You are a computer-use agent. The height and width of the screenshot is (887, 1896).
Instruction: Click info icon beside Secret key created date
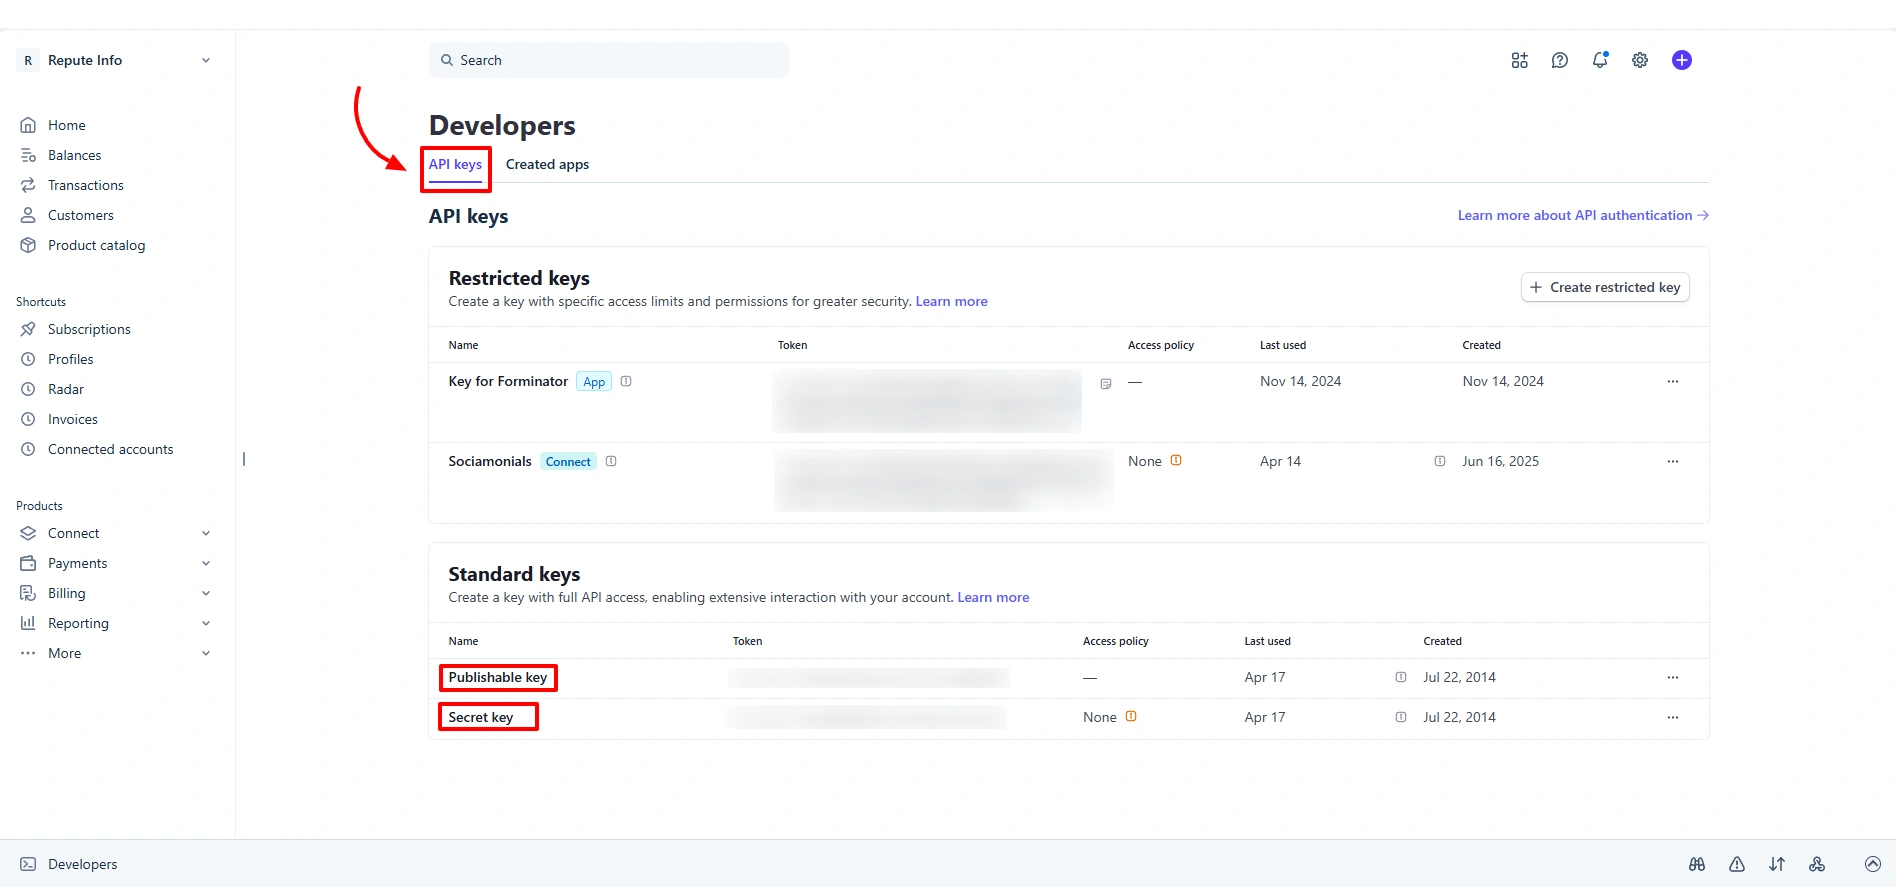[1401, 717]
